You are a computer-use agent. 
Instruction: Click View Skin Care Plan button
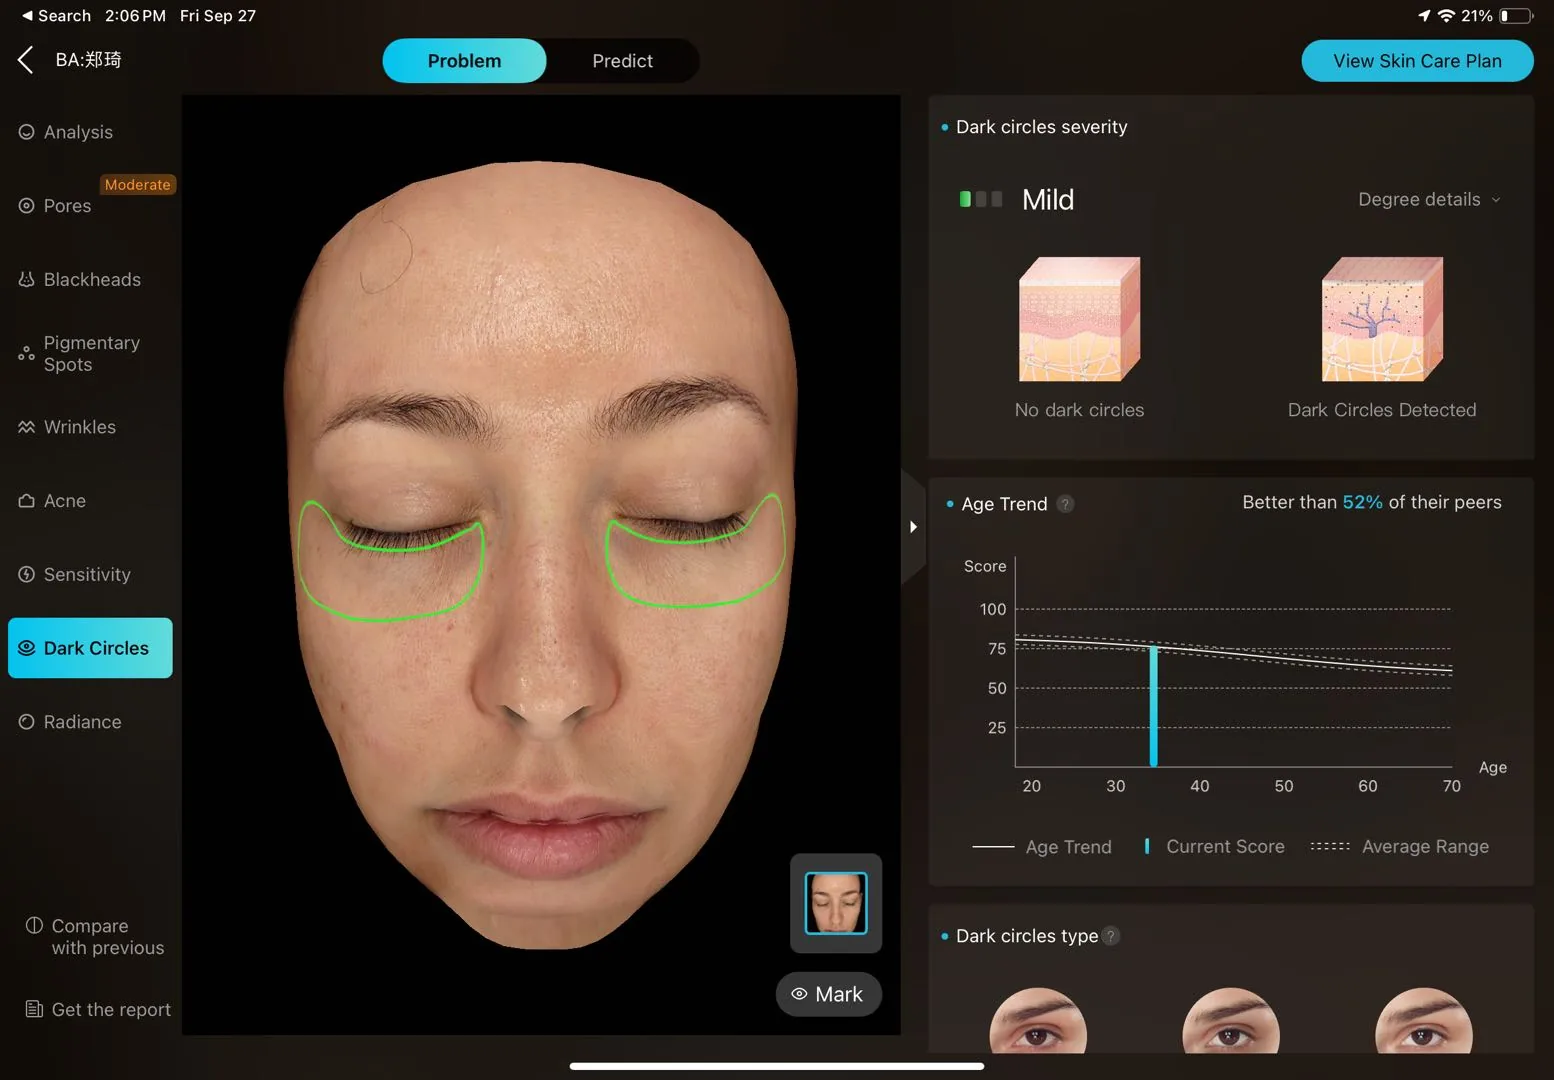pyautogui.click(x=1417, y=61)
